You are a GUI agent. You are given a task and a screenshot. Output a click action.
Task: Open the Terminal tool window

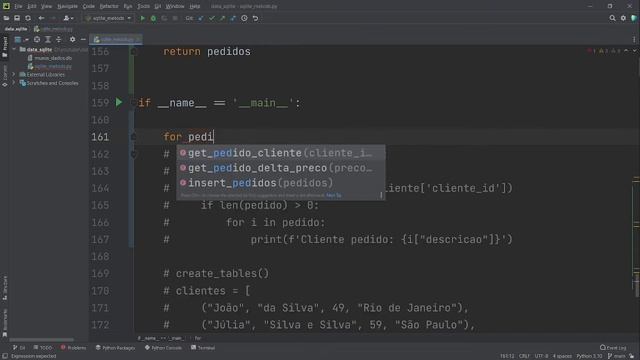click(203, 348)
